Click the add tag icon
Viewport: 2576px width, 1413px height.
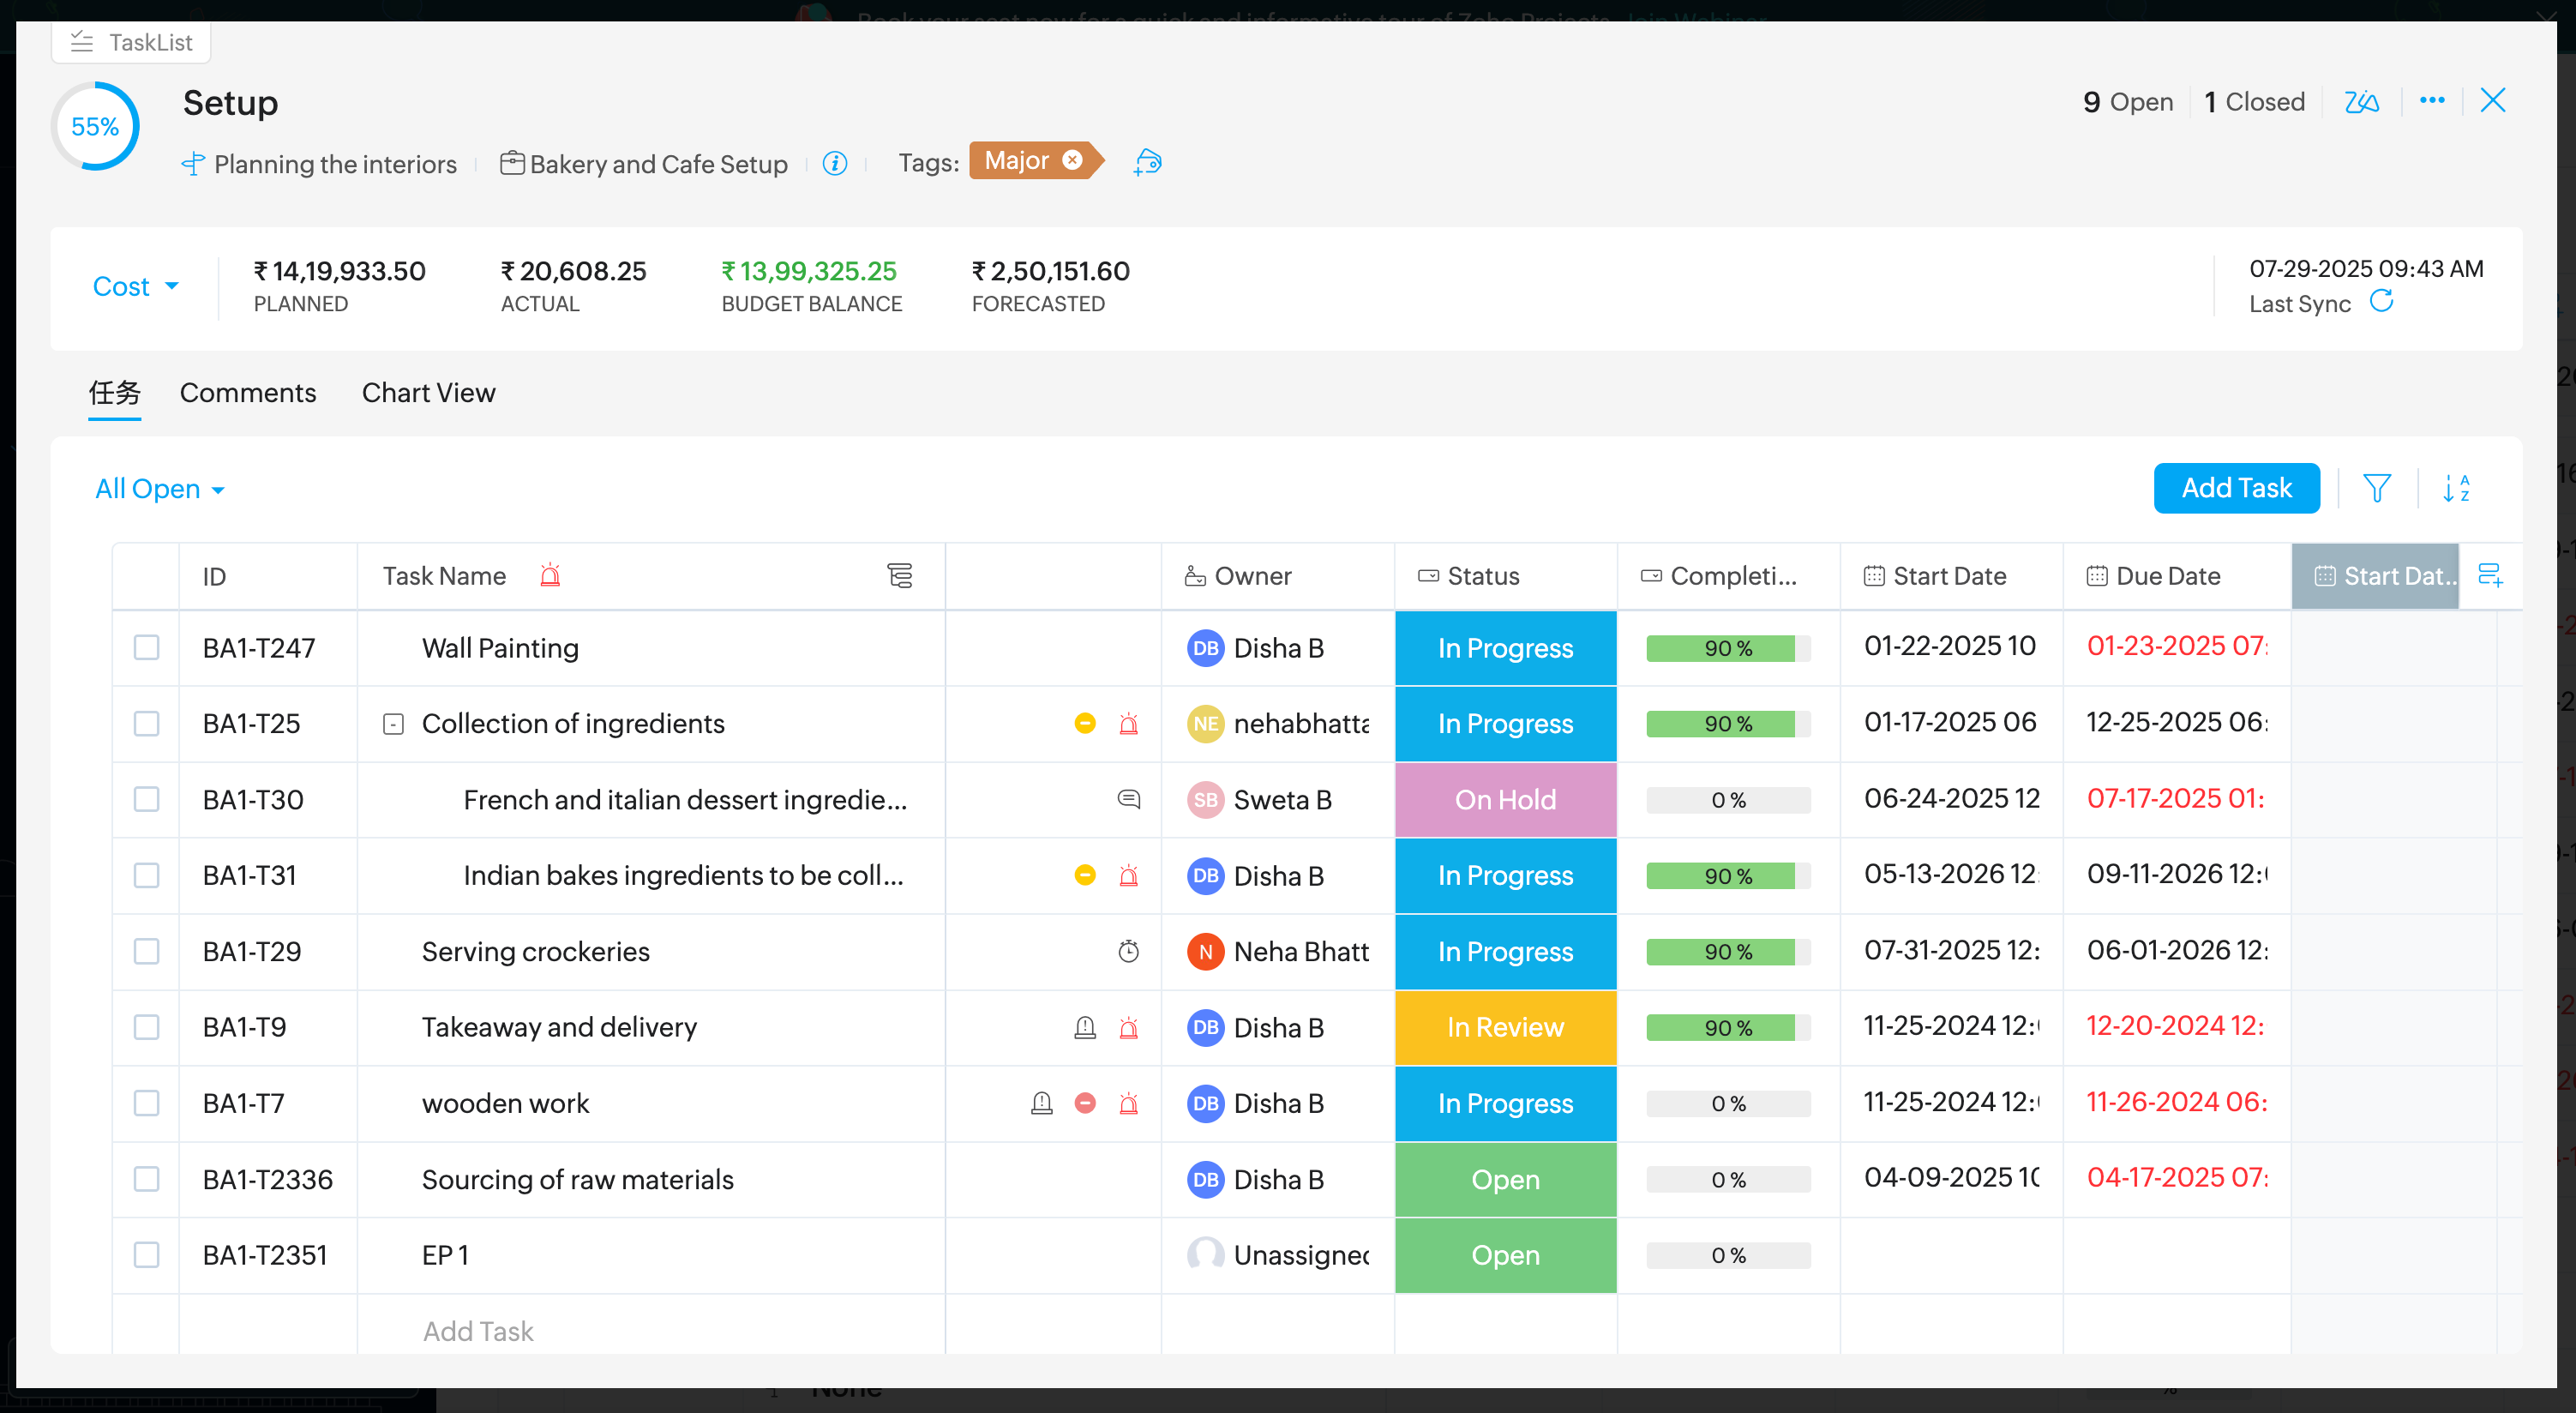(1148, 161)
